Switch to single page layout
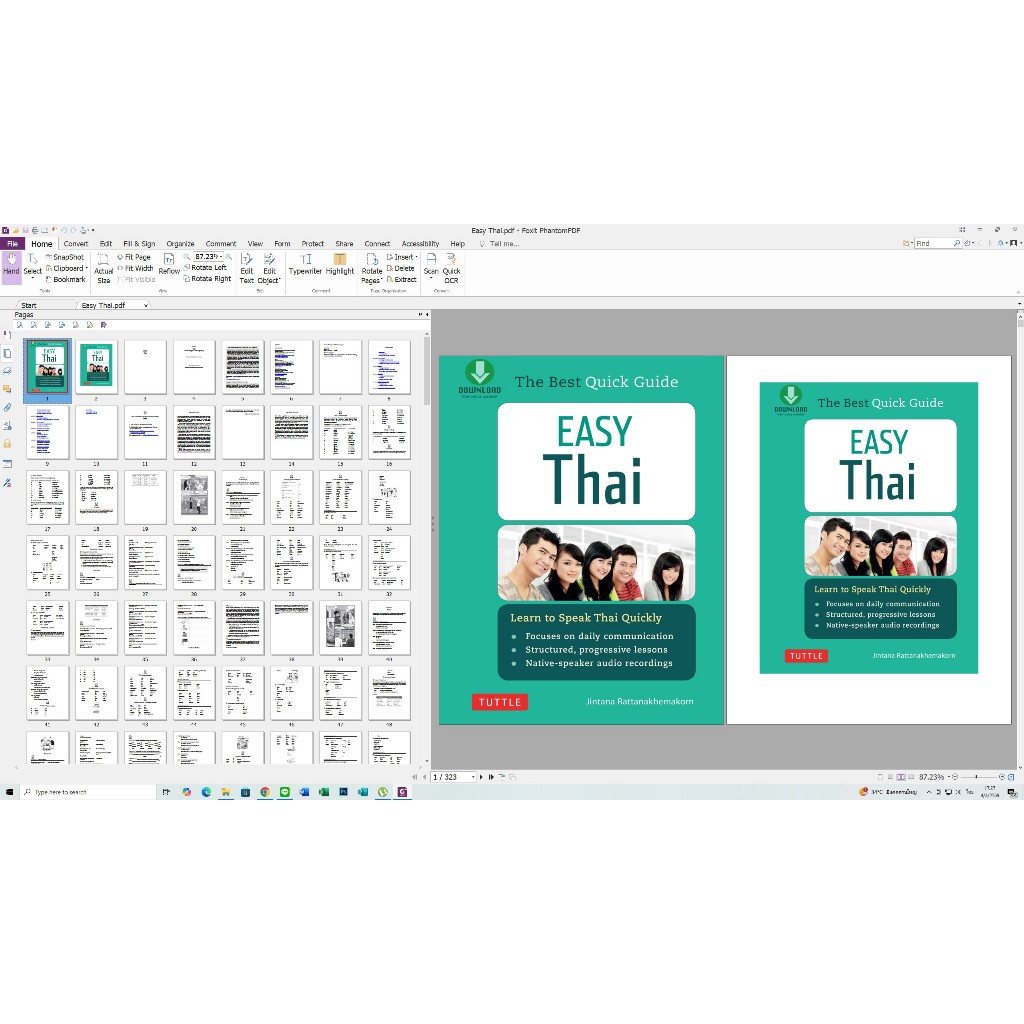Screen dimensions: 1024x1024 (880, 777)
